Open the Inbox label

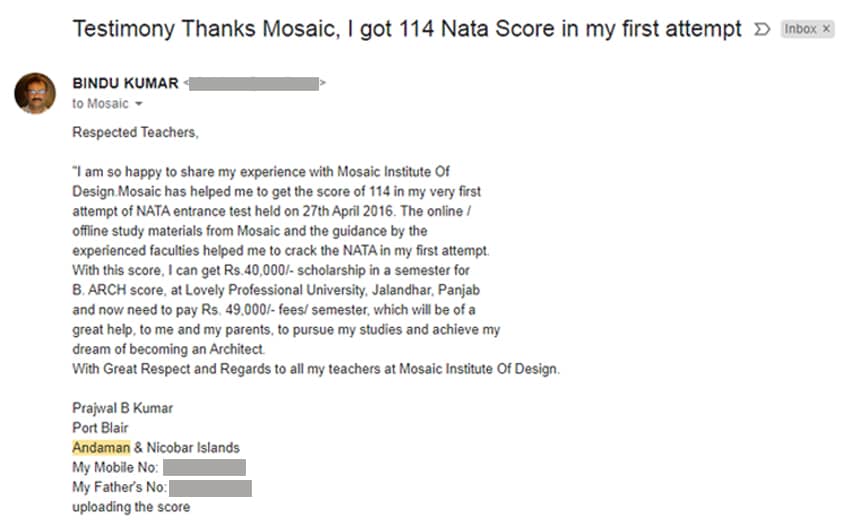click(x=800, y=29)
